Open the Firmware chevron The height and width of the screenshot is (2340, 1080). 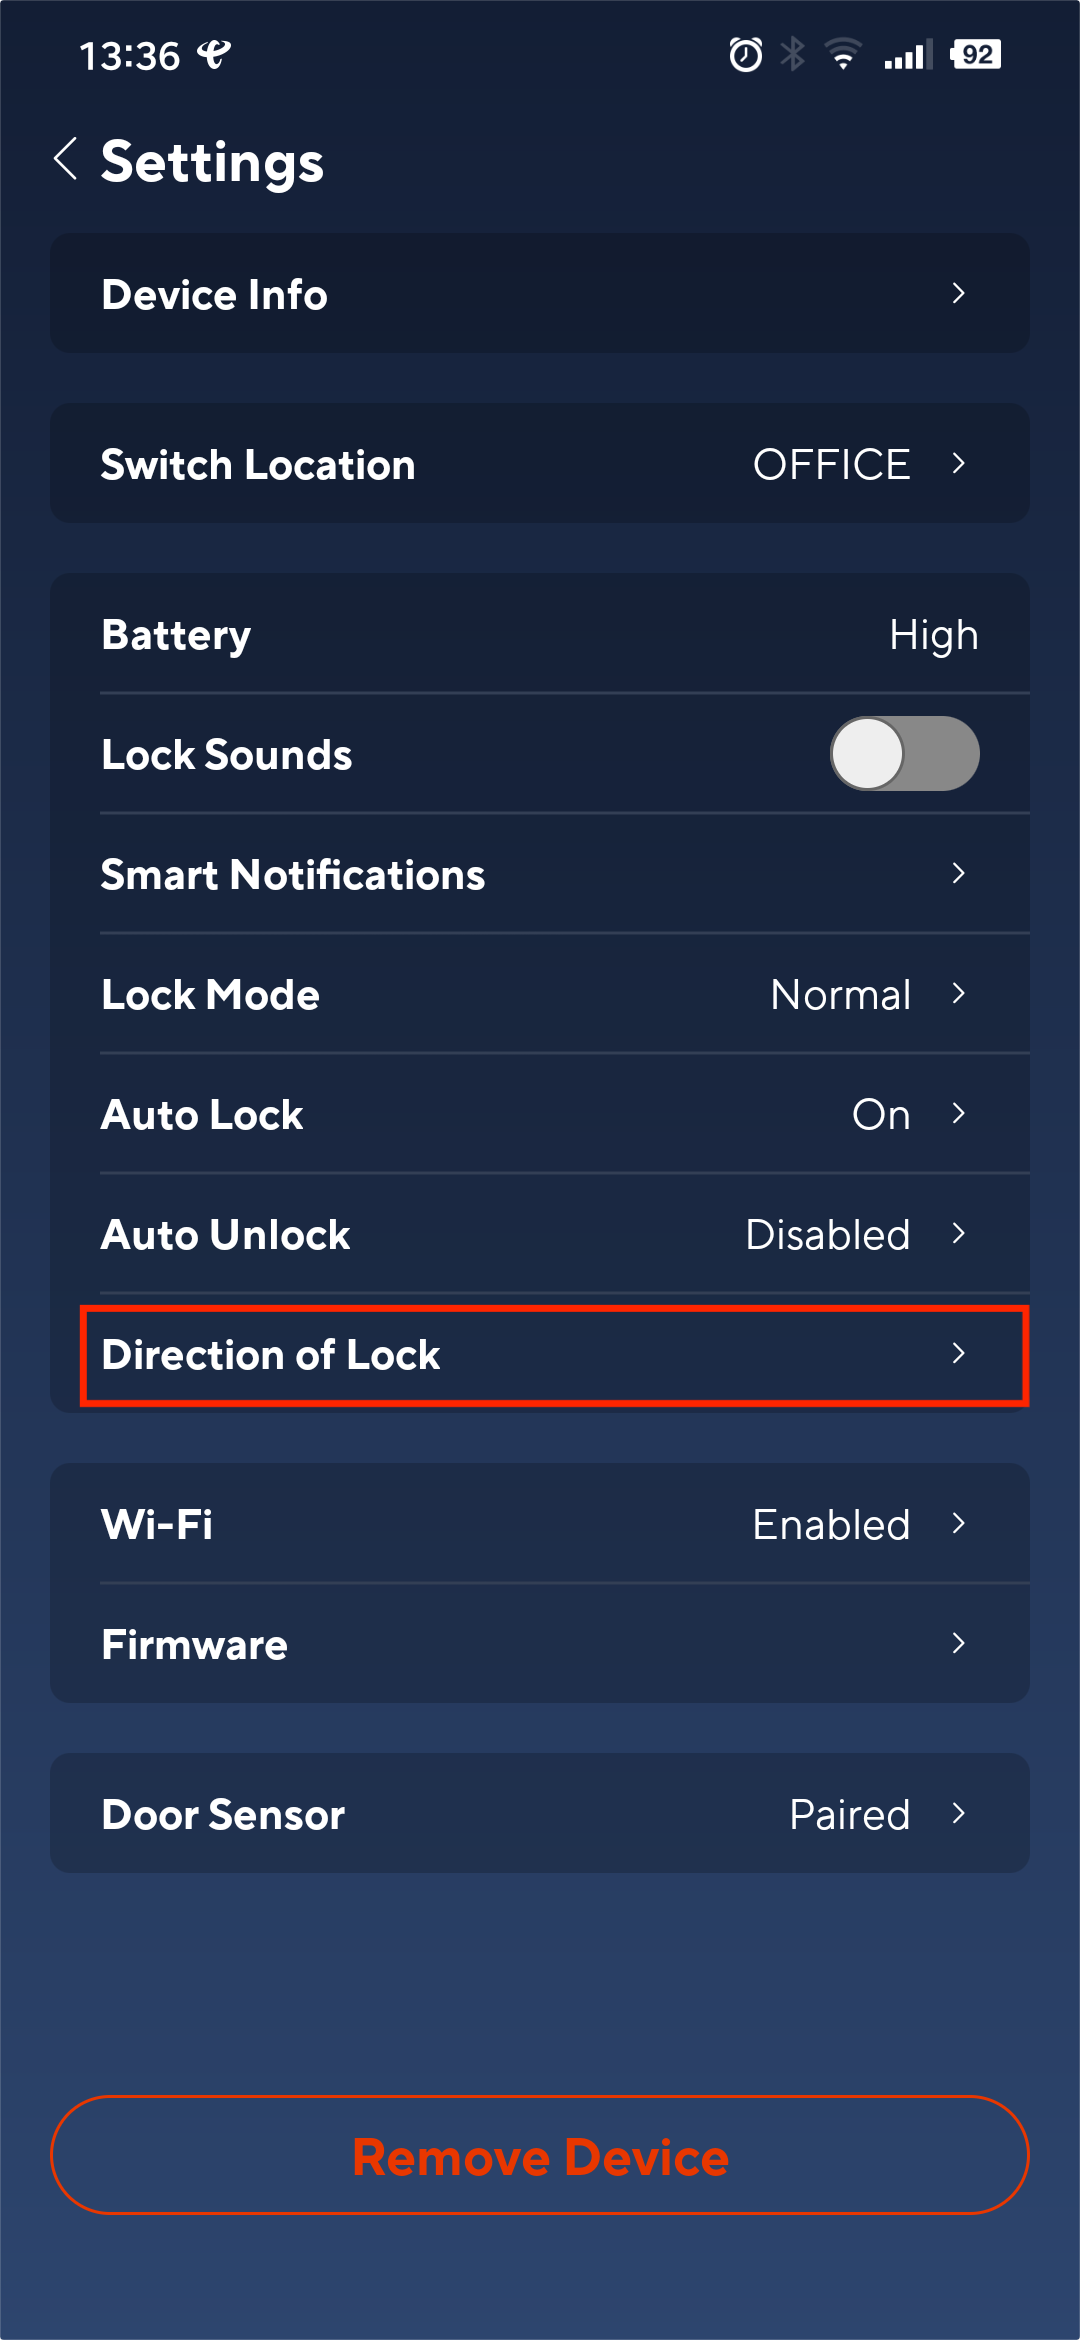(958, 1643)
